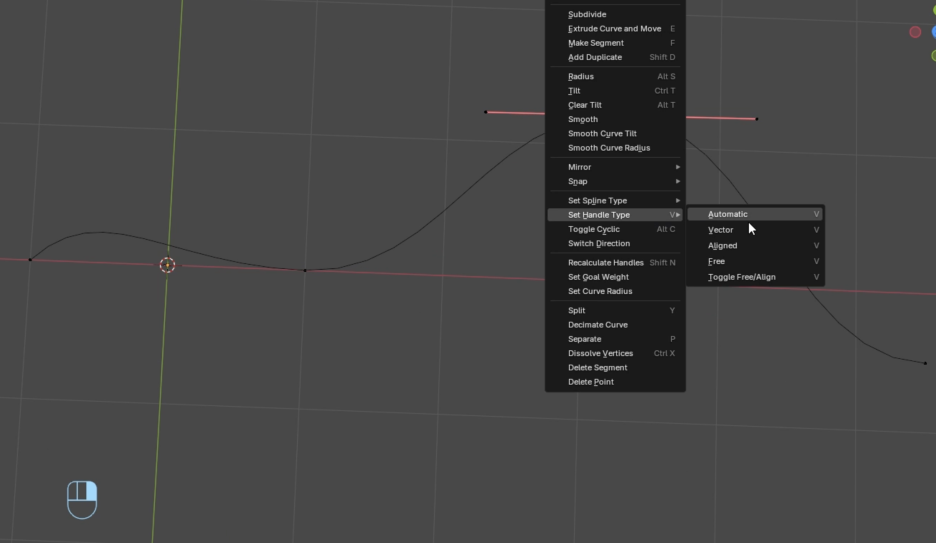Choose Separate from the menu
Screen dimensions: 936x543
click(x=615, y=339)
